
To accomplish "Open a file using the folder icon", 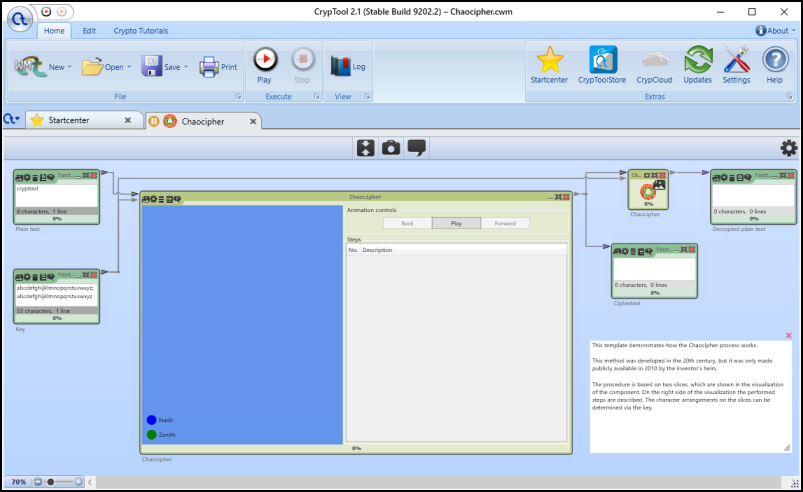I will pyautogui.click(x=92, y=67).
